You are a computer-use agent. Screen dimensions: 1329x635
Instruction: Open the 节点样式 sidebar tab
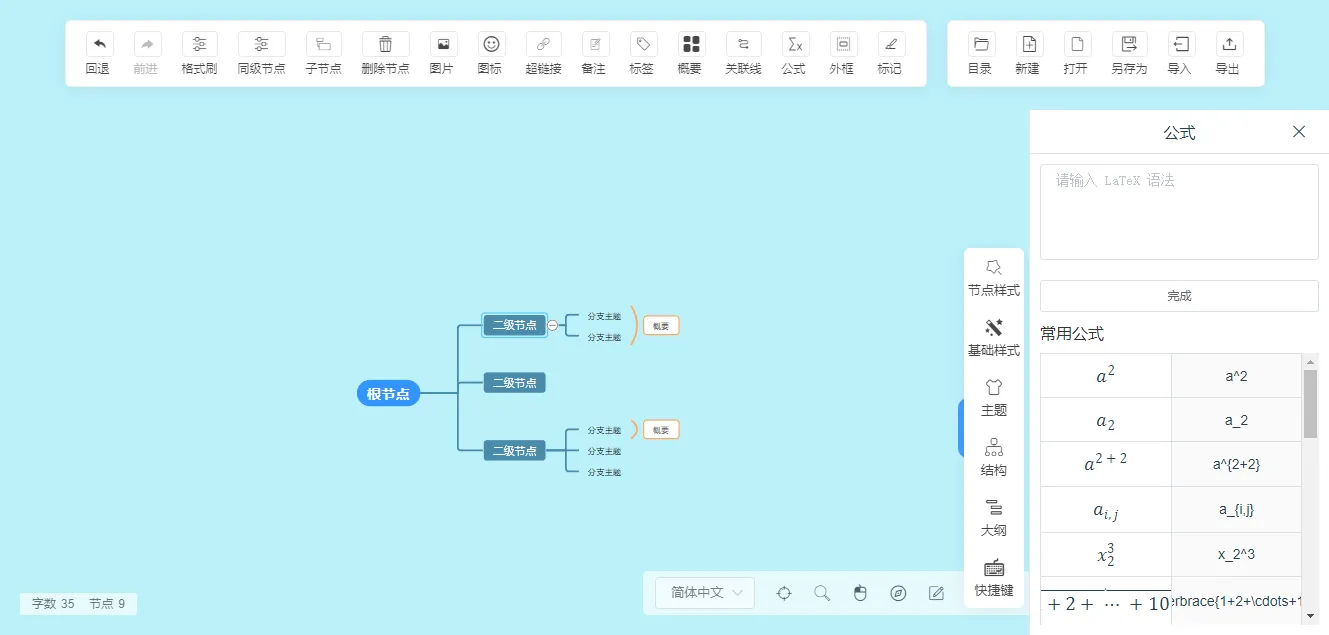993,278
